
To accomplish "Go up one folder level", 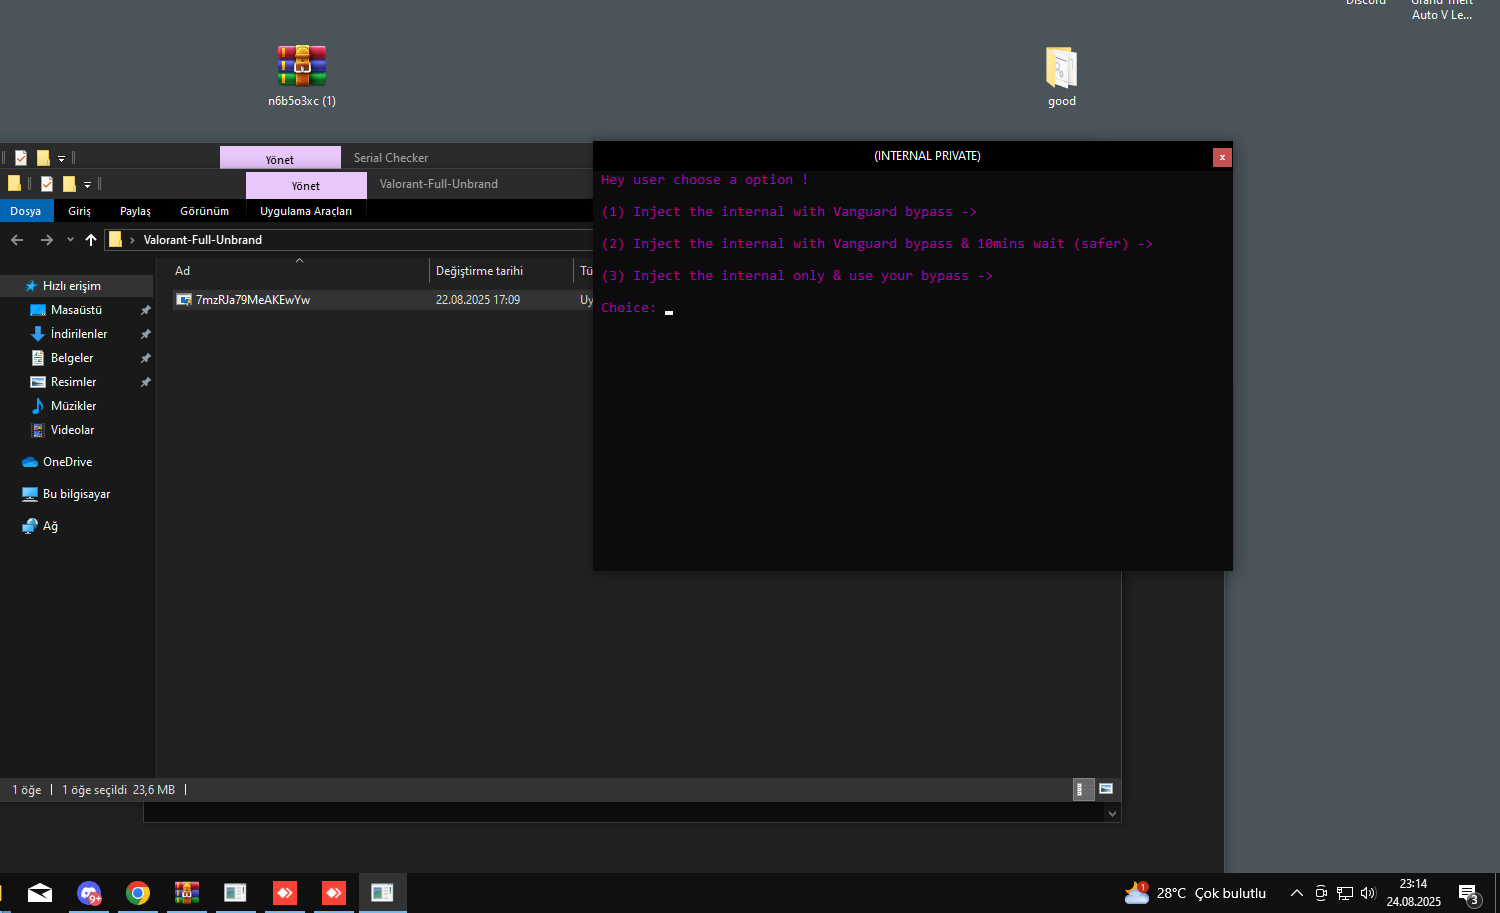I will click(91, 240).
